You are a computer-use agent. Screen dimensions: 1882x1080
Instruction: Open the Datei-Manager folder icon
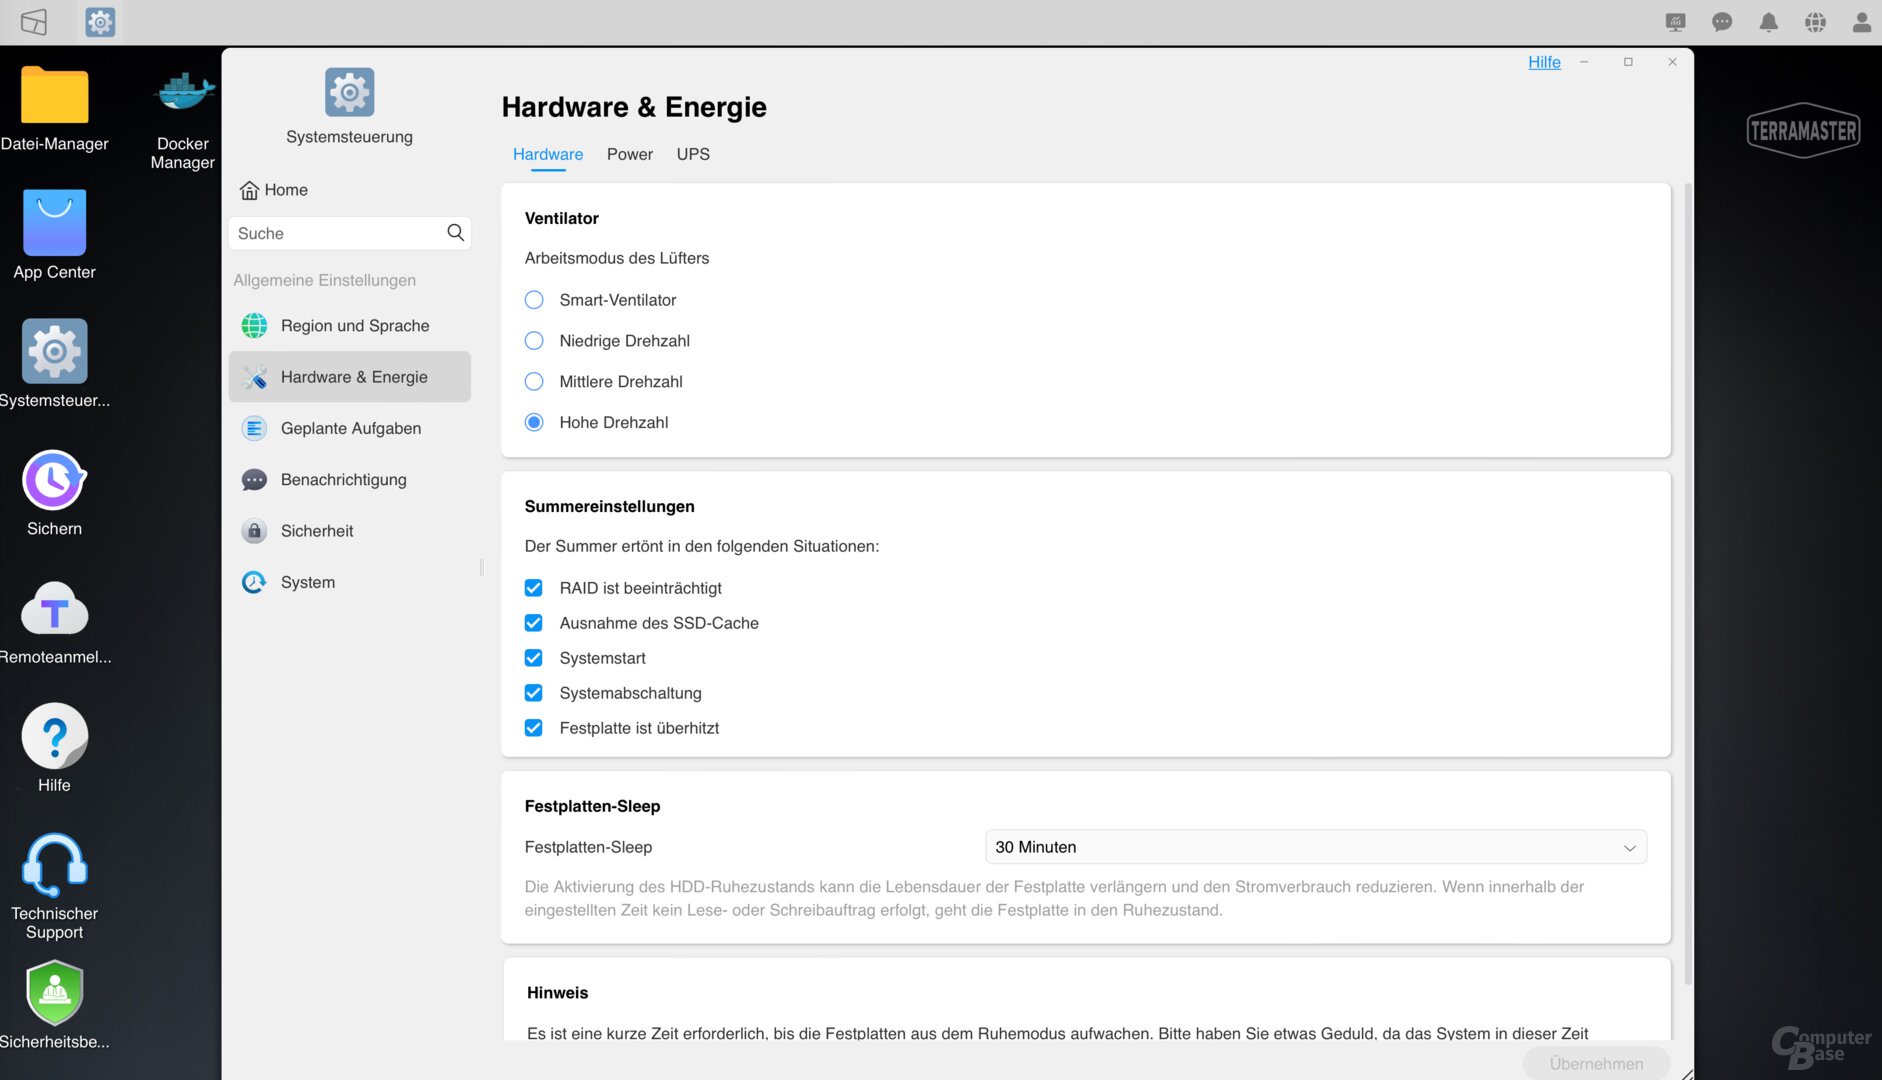[55, 97]
